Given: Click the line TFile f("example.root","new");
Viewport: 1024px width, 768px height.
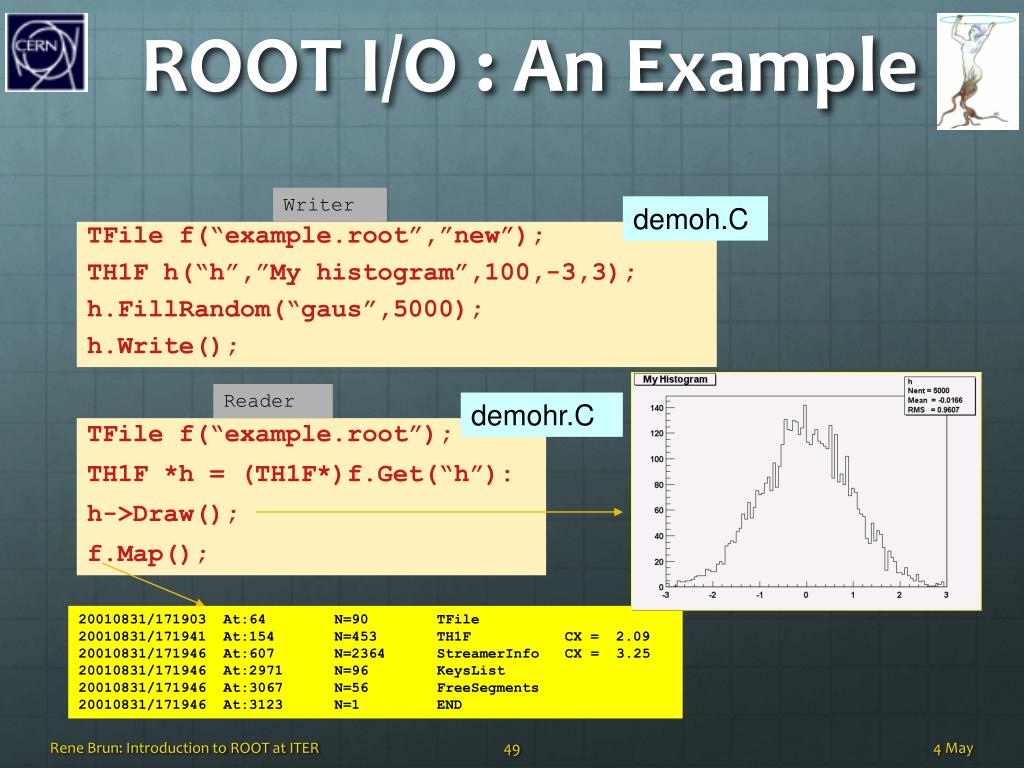Looking at the screenshot, I should (315, 236).
